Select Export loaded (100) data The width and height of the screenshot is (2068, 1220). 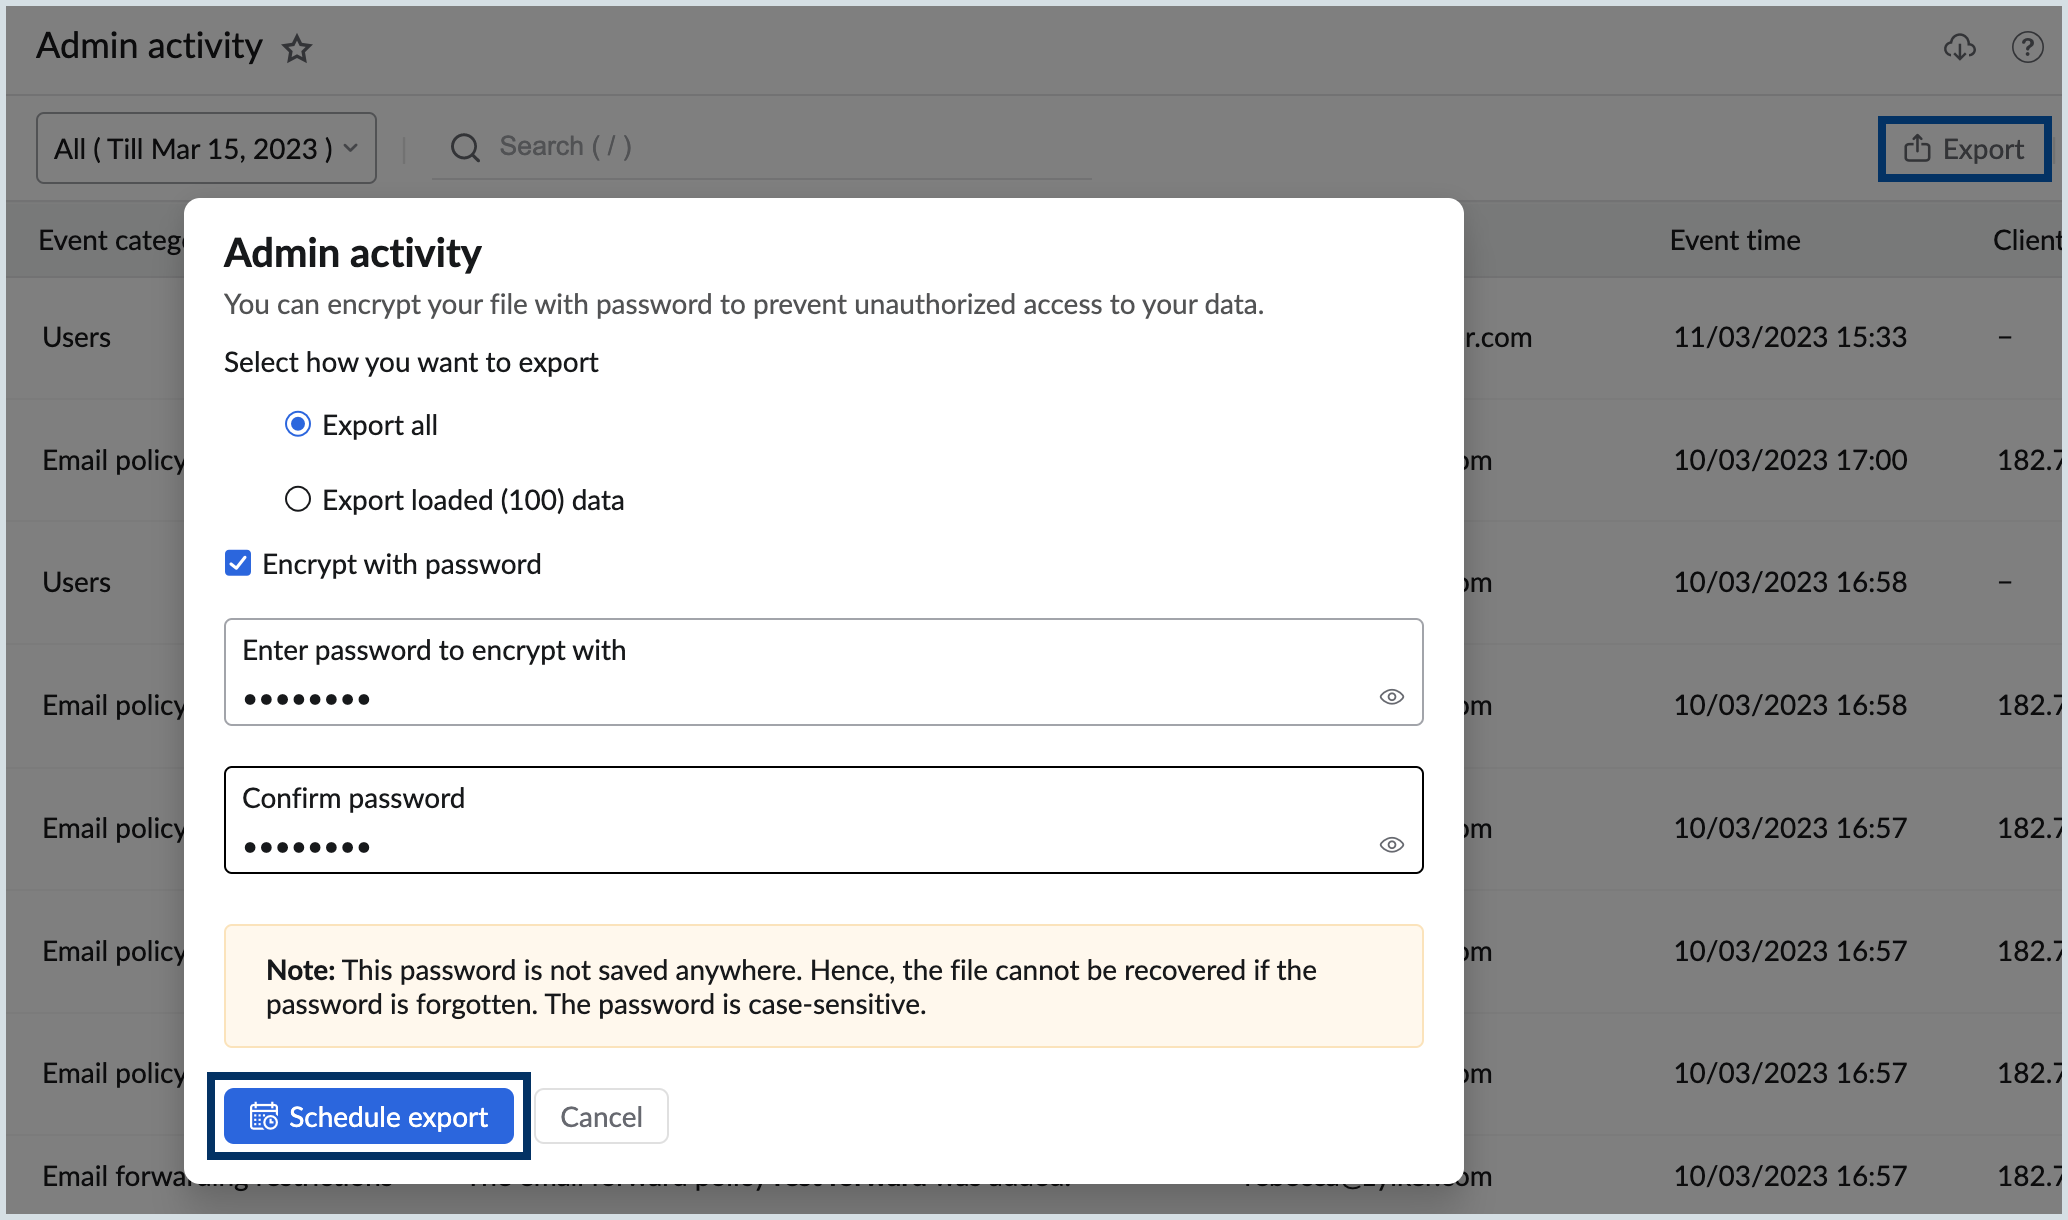coord(297,499)
